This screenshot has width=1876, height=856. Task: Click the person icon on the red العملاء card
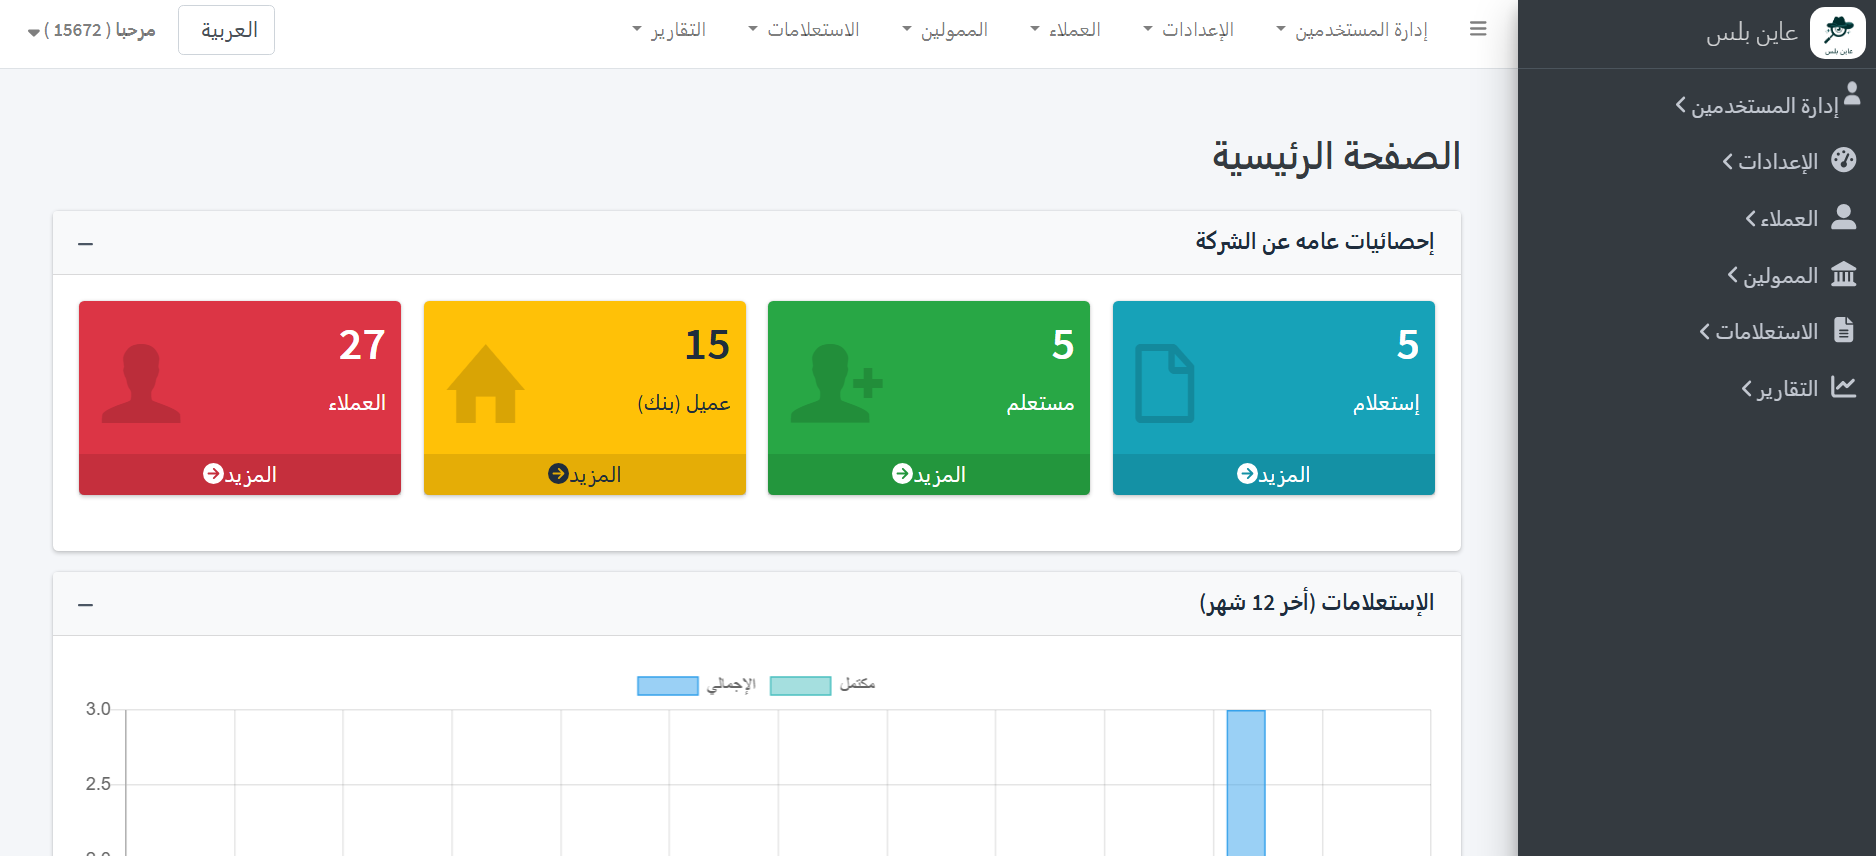(141, 384)
